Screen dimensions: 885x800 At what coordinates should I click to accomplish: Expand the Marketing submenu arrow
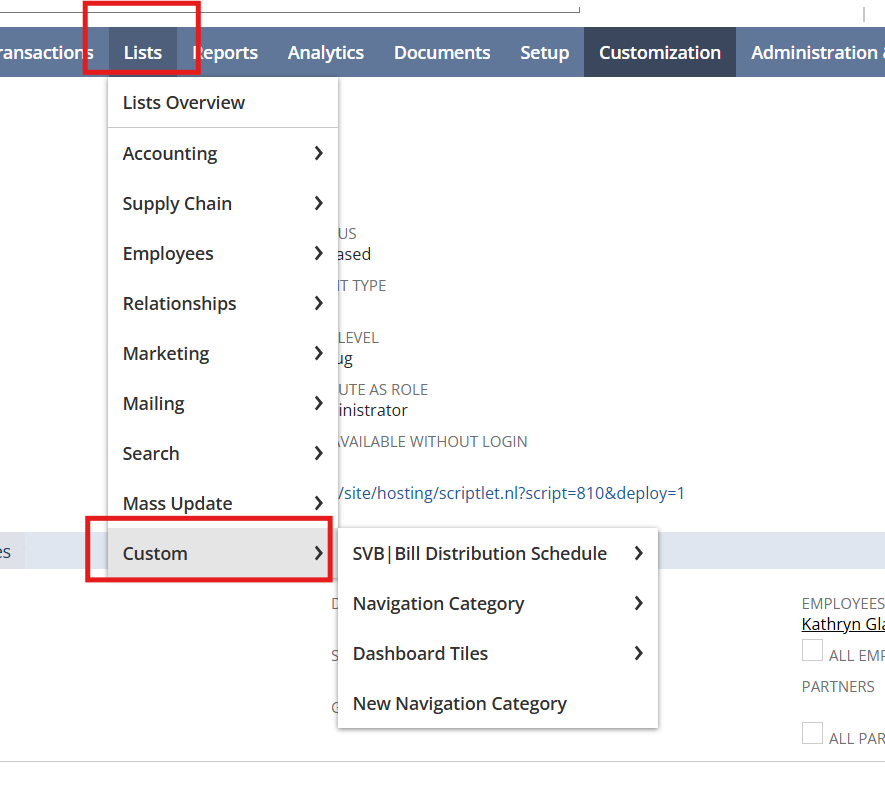point(318,353)
